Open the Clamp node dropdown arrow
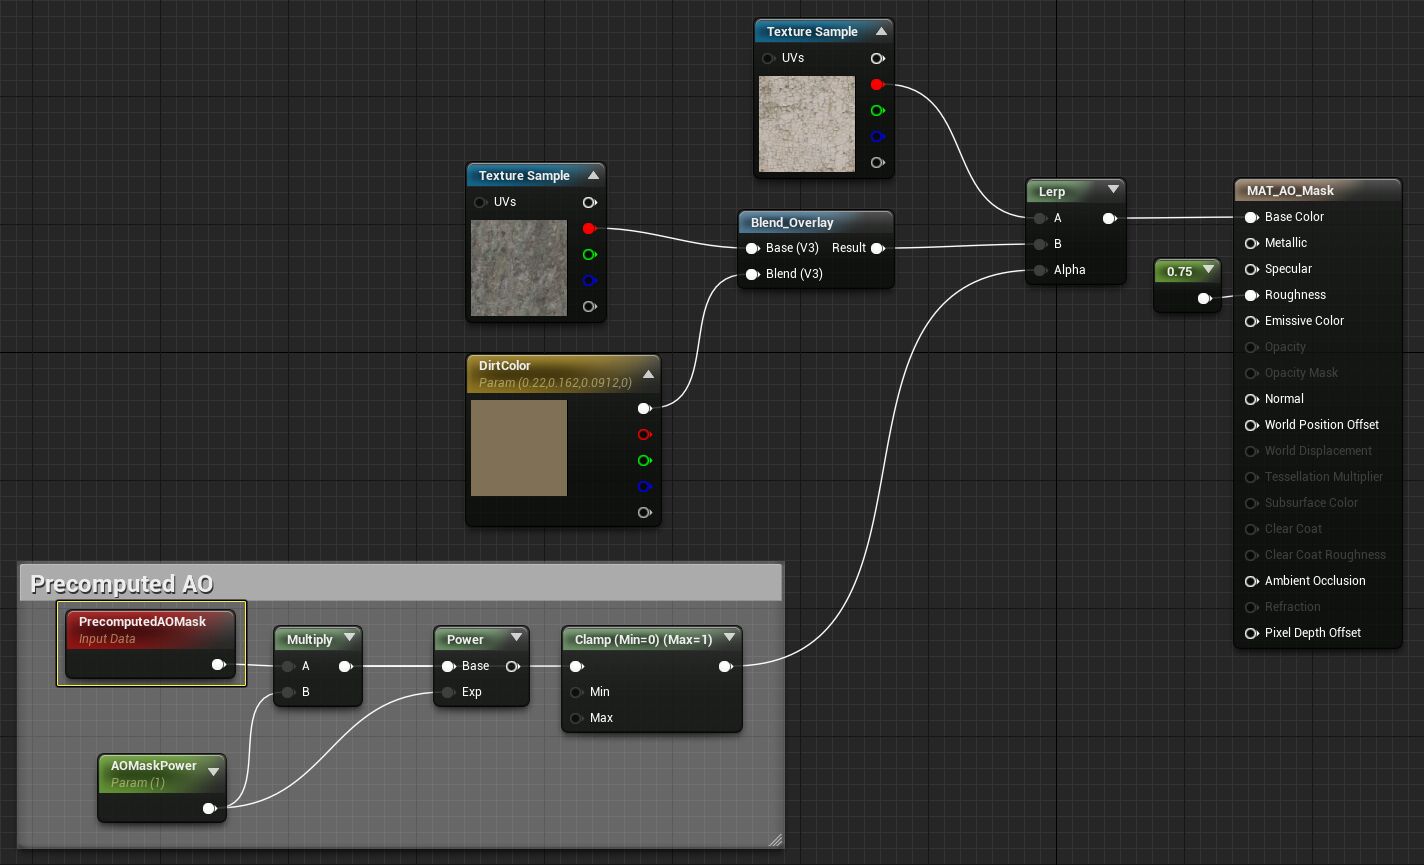Screen dimensions: 1424x865 (729, 637)
